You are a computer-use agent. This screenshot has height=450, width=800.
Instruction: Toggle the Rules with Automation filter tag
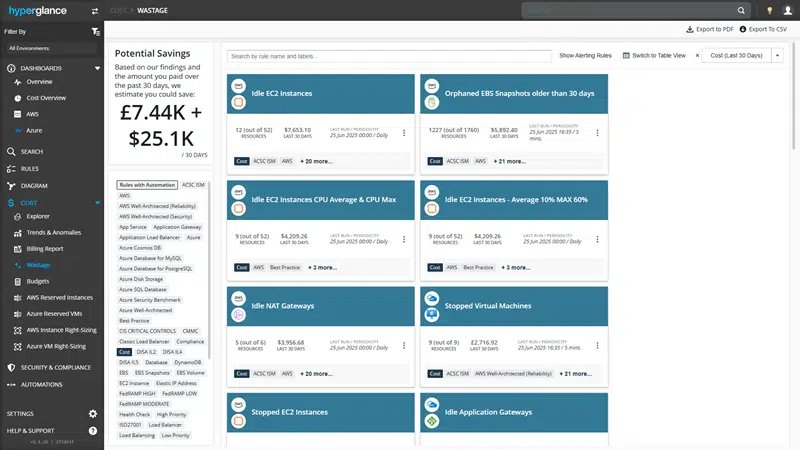click(147, 185)
